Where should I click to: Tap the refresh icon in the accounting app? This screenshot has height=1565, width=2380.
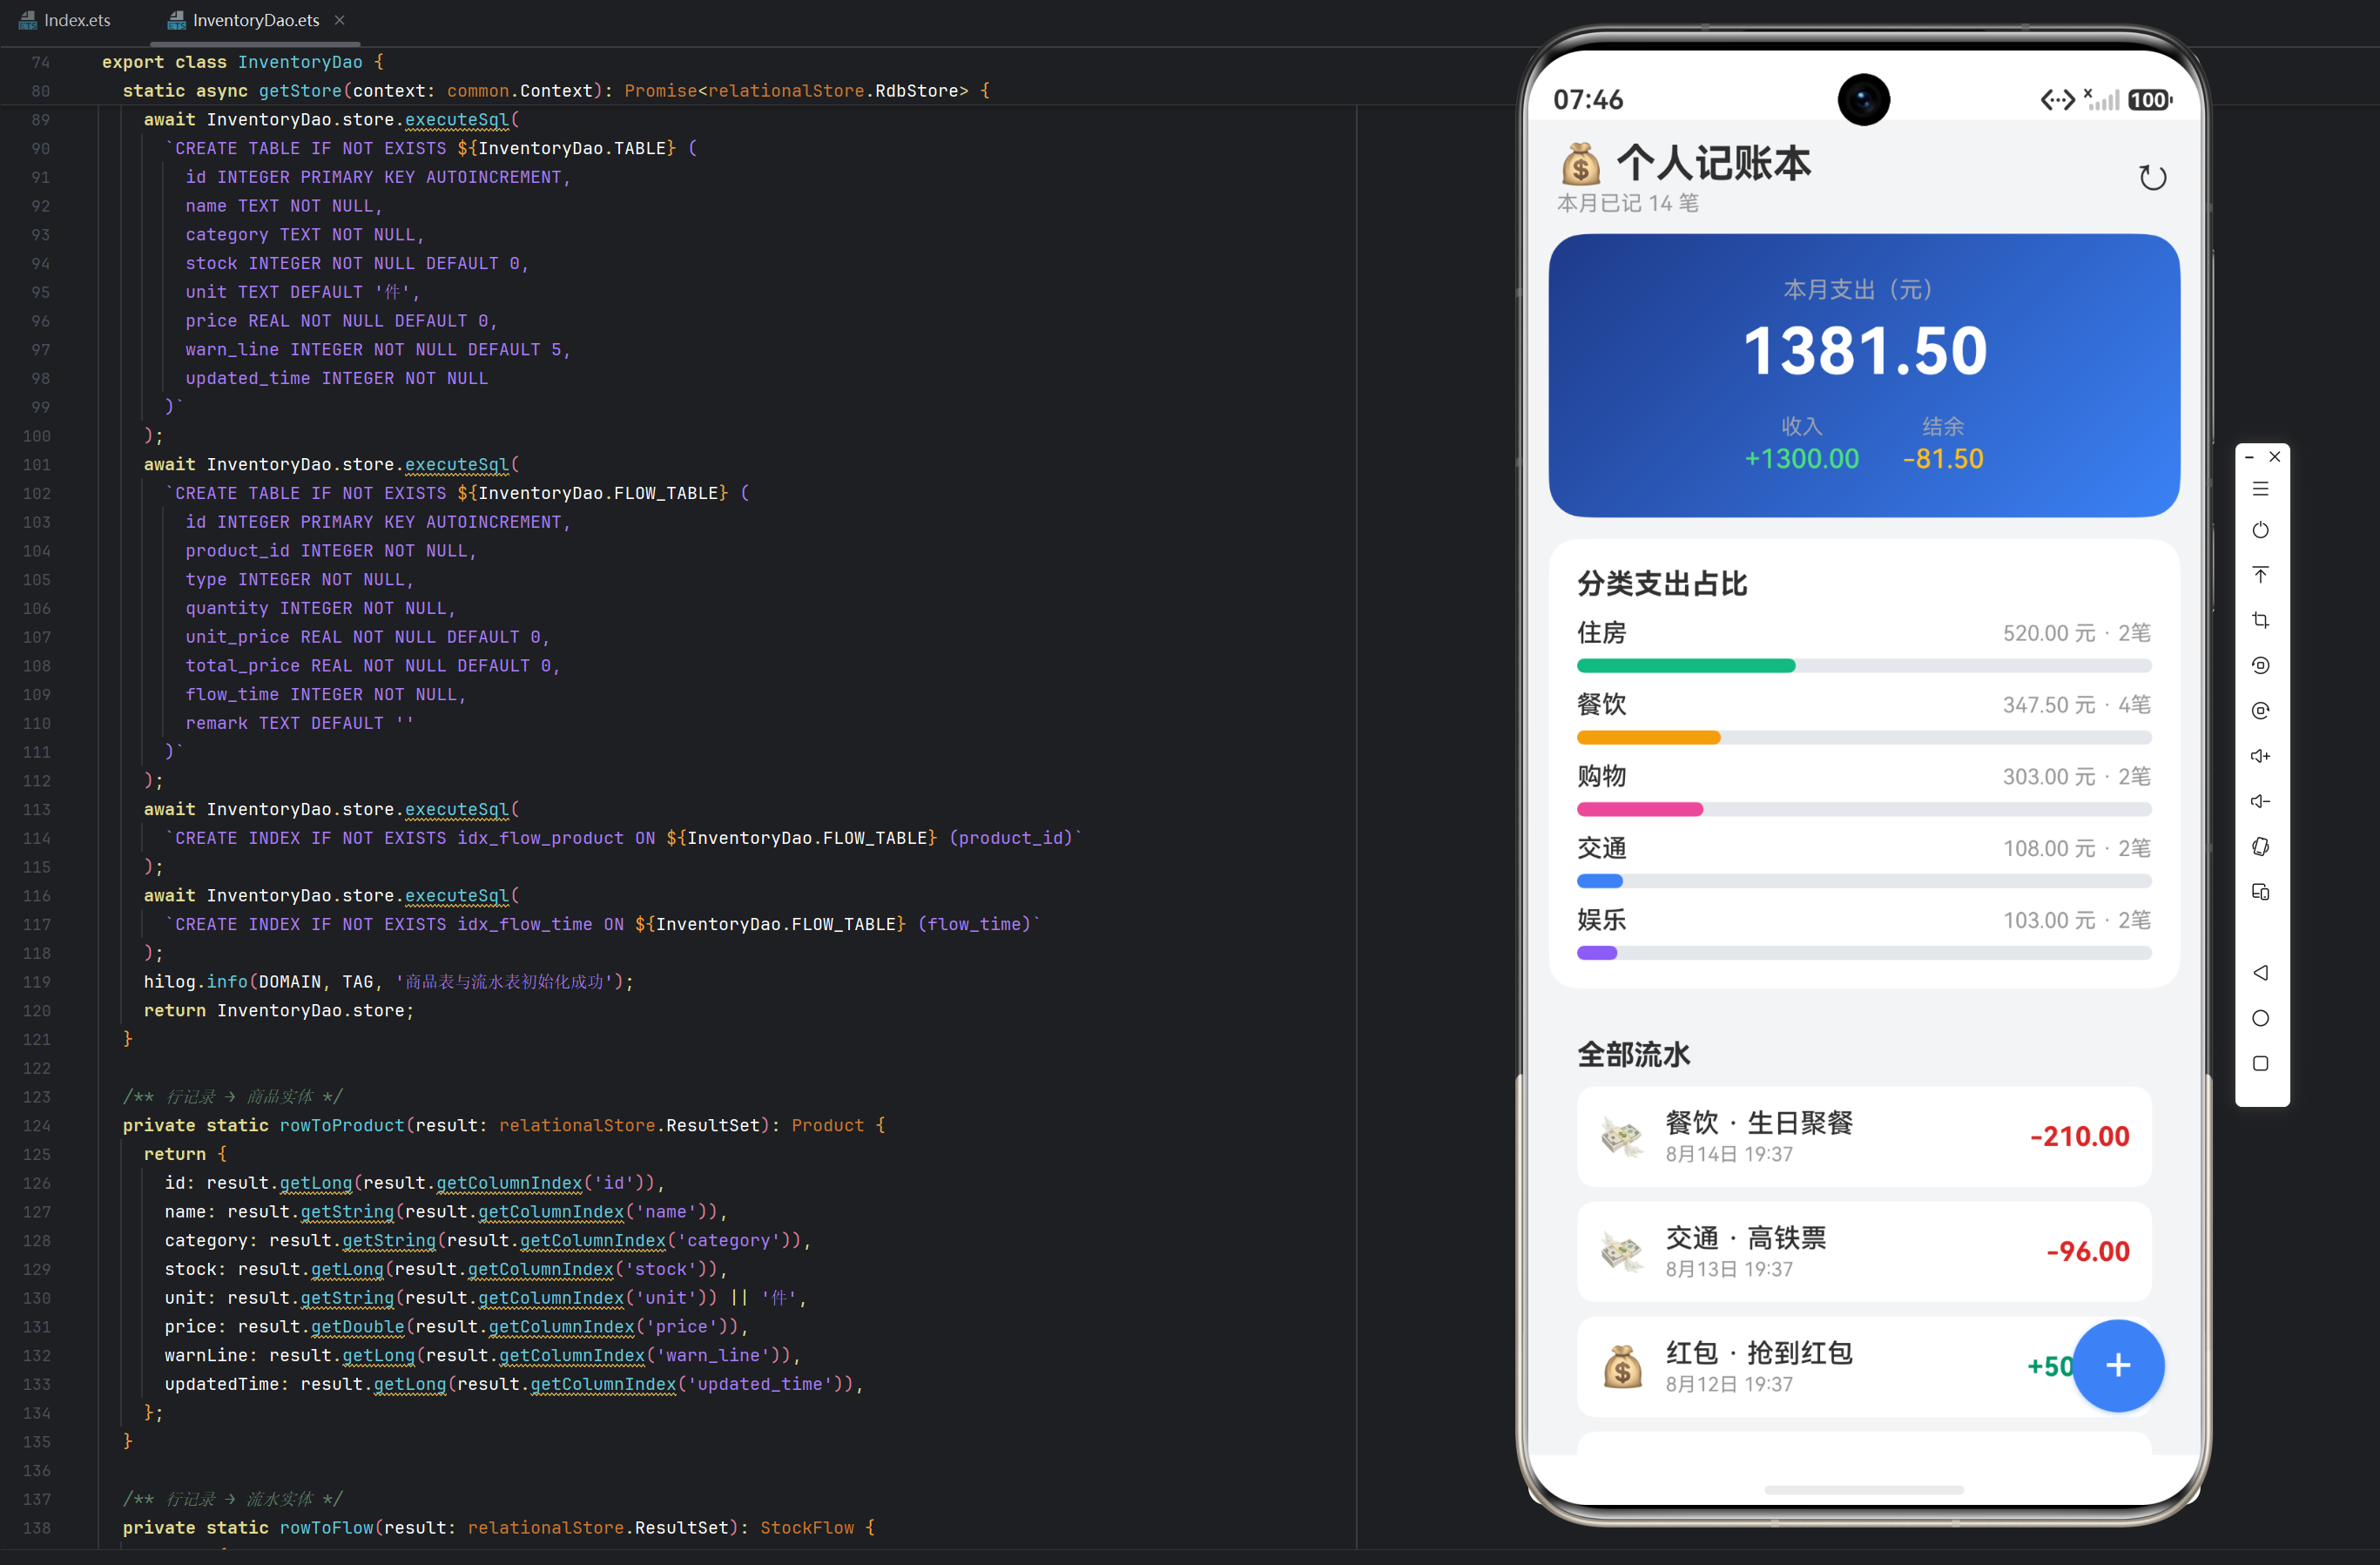tap(2152, 178)
